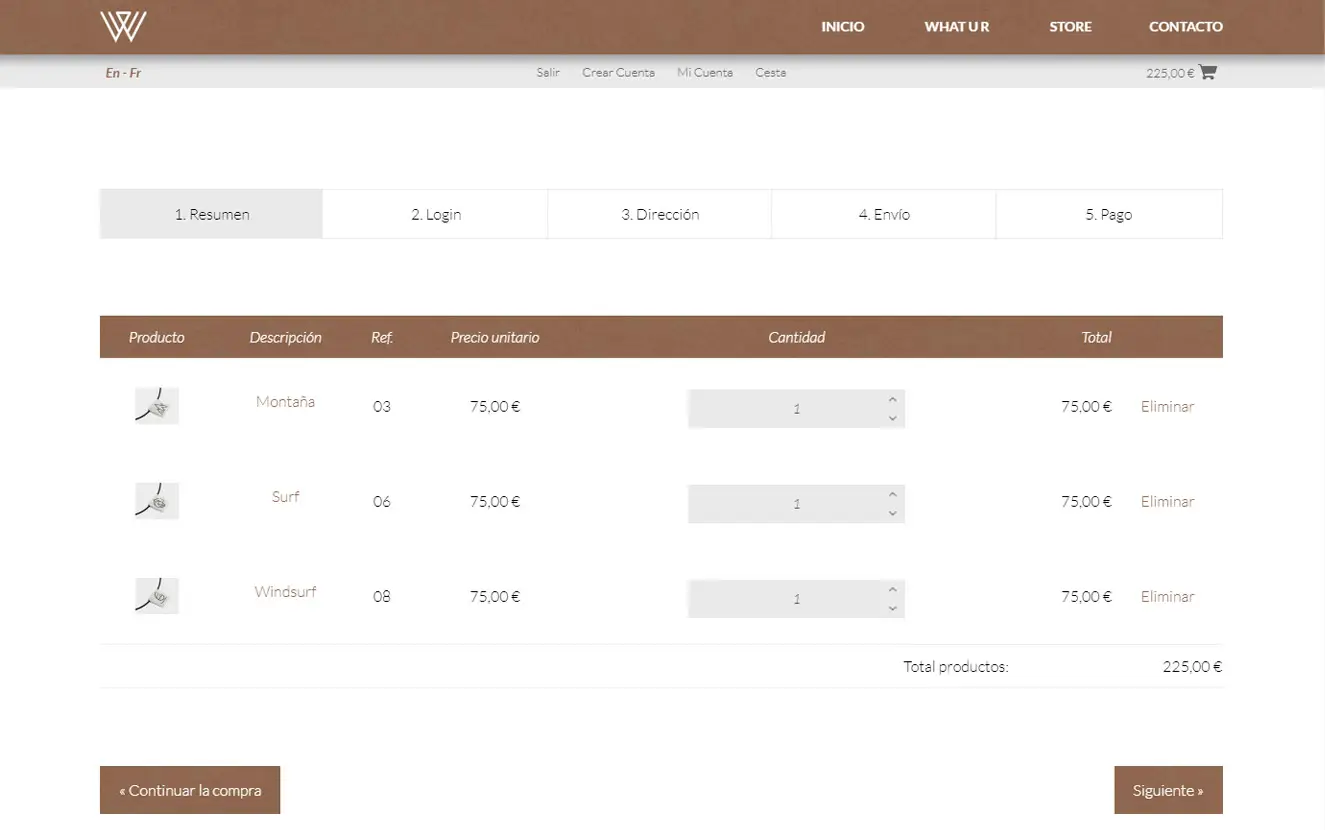
Task: Switch to the 5. Pago tab
Action: pos(1108,215)
